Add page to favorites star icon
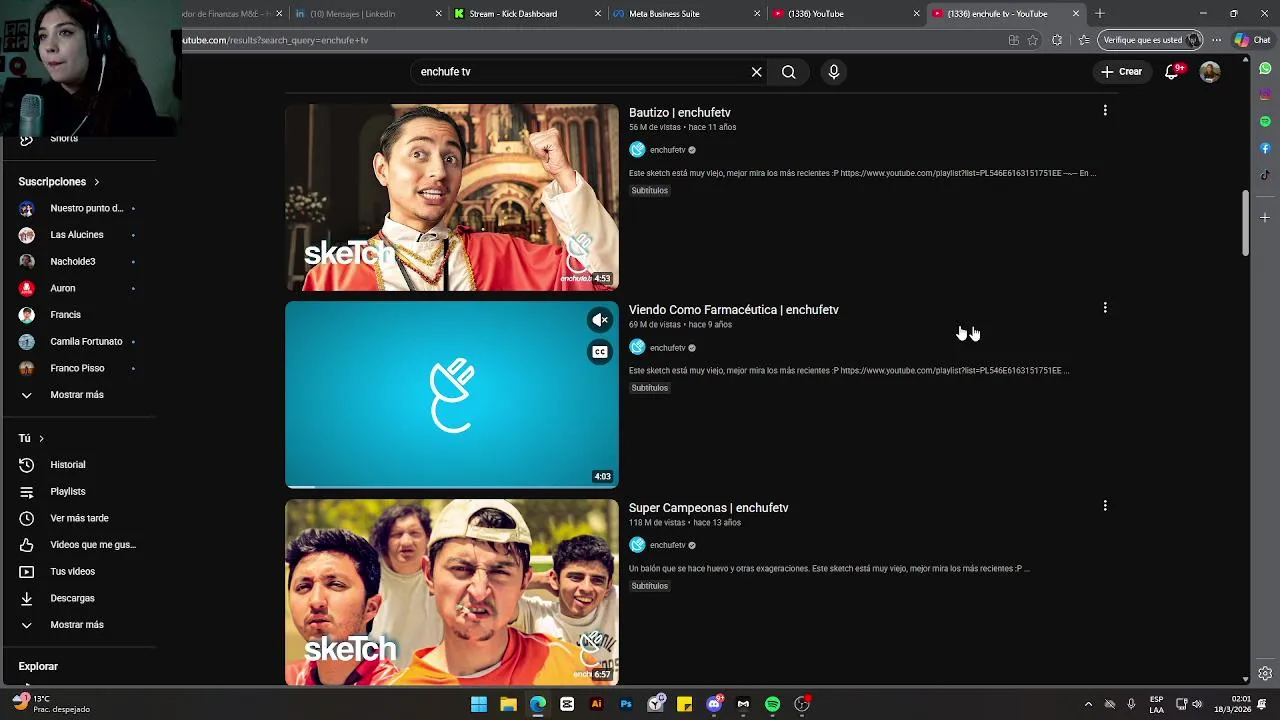Viewport: 1280px width, 720px height. tap(1033, 40)
